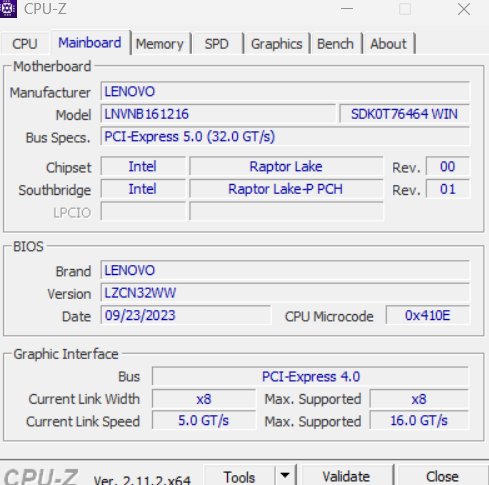The height and width of the screenshot is (485, 489).
Task: Go to the SPD tab
Action: click(x=217, y=44)
